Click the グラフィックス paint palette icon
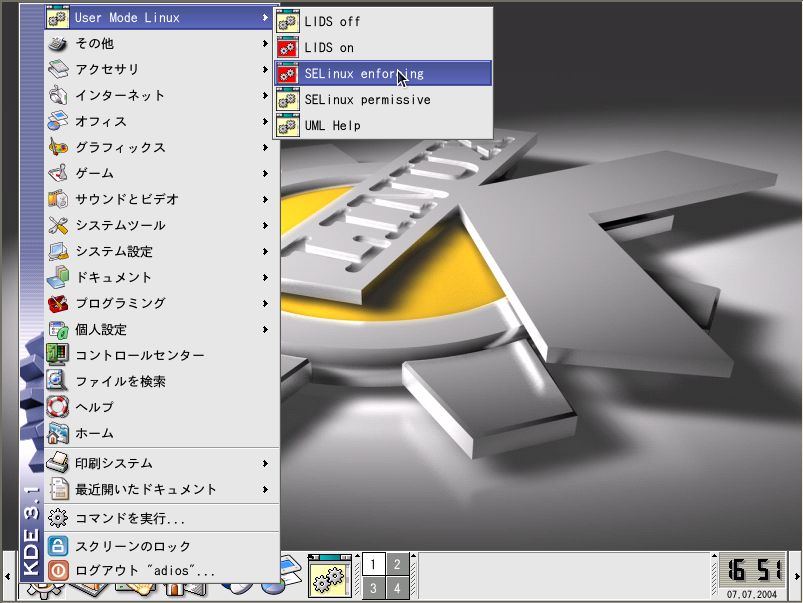 tap(57, 148)
